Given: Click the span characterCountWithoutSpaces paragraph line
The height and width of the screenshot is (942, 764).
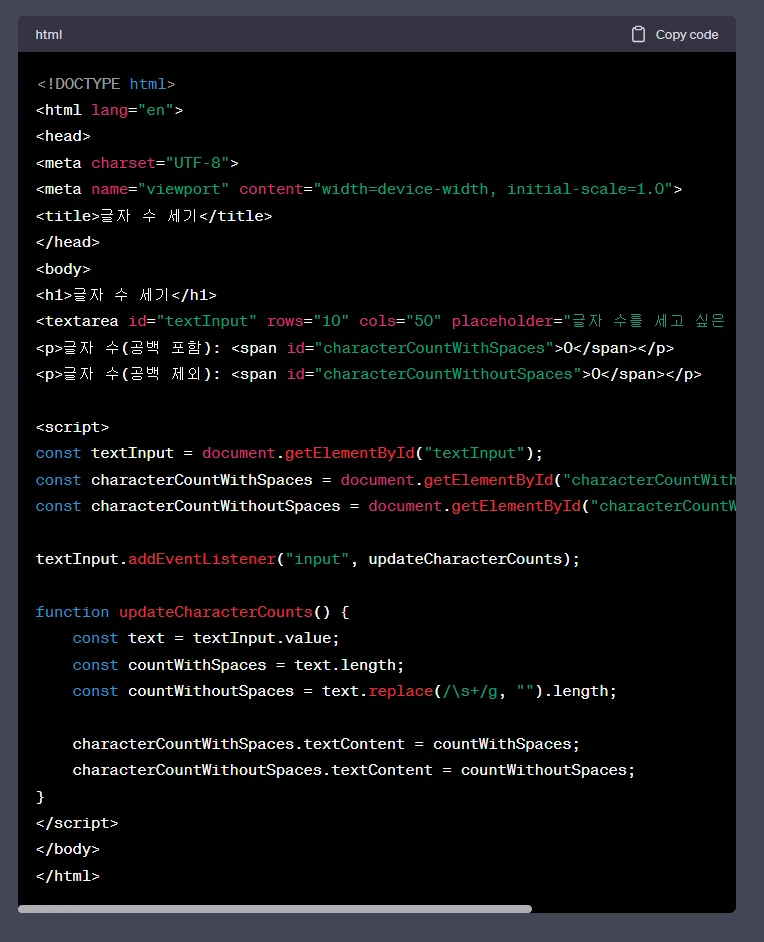Looking at the screenshot, I should pyautogui.click(x=369, y=374).
